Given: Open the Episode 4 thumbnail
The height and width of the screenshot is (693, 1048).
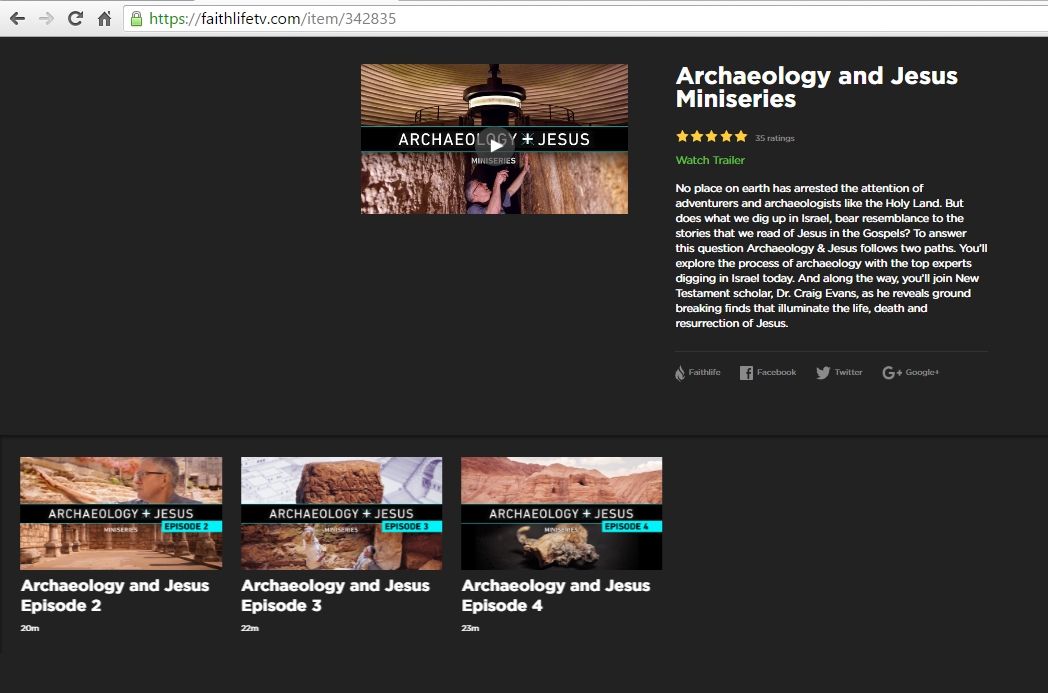Looking at the screenshot, I should [561, 513].
